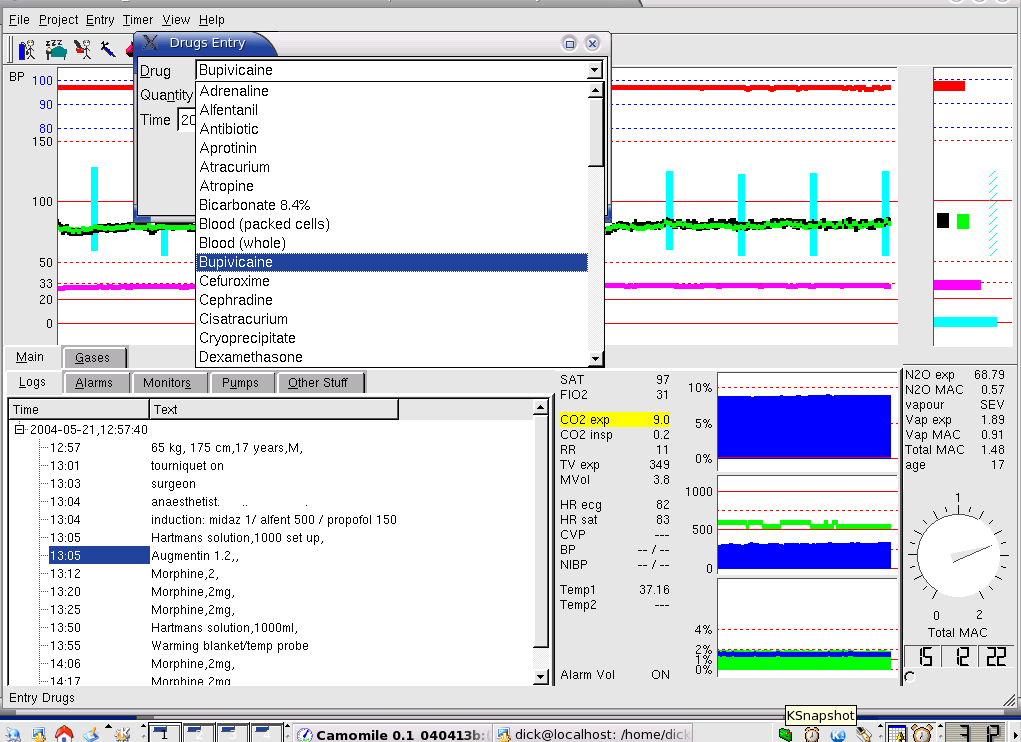
Task: Click the home icon in the taskbar
Action: click(x=64, y=734)
